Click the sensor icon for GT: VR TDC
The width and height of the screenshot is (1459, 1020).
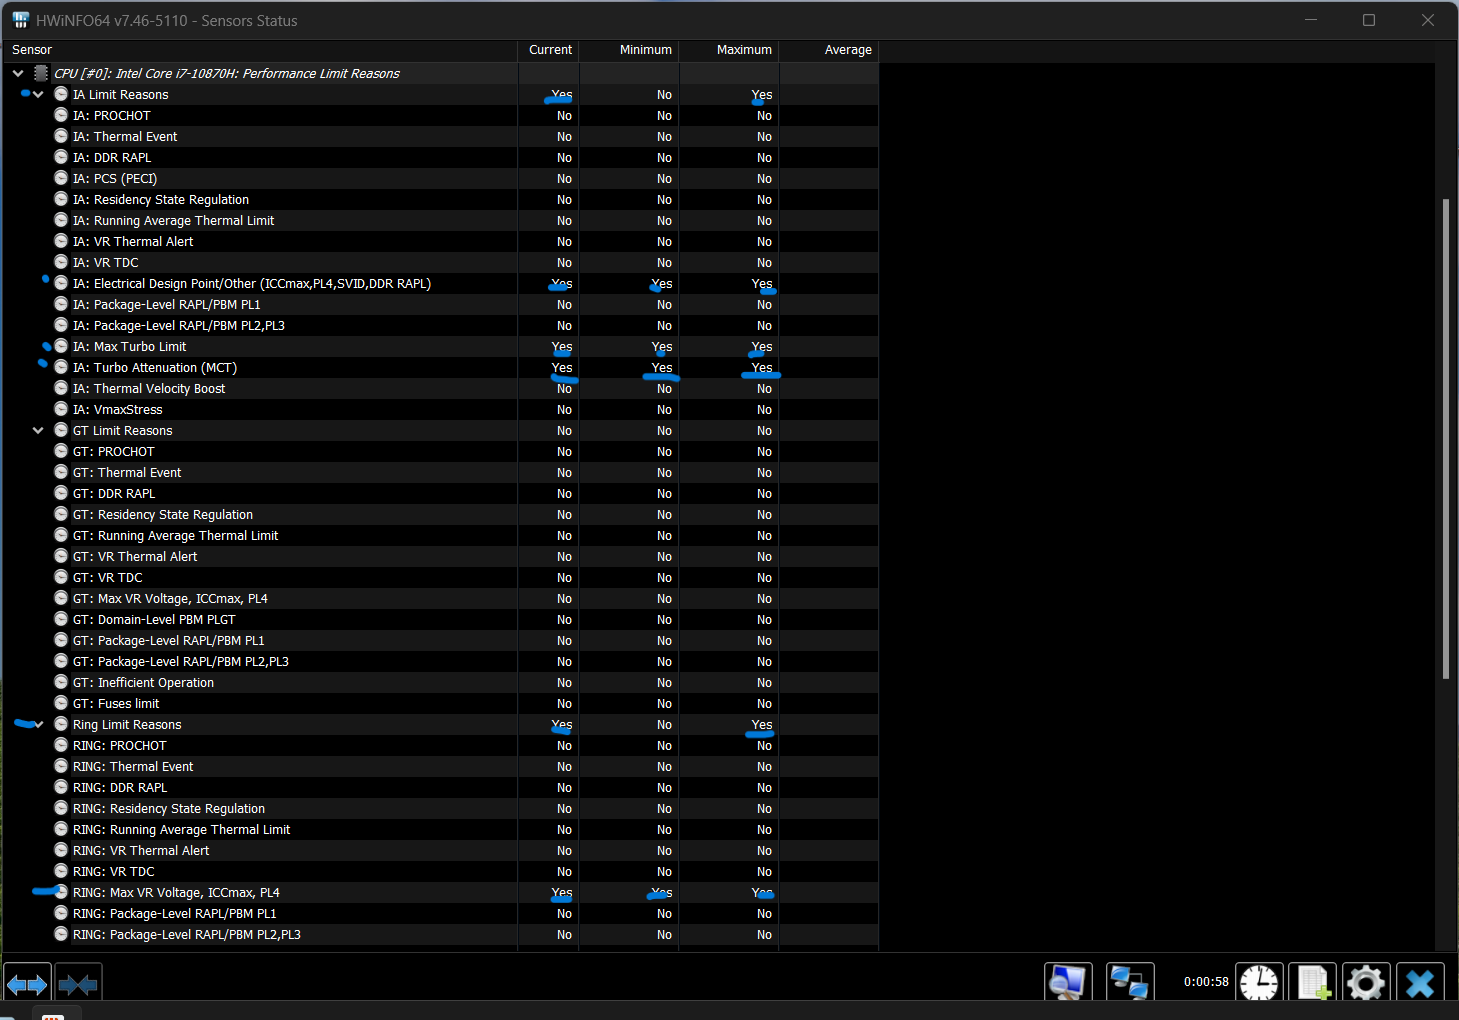coord(61,577)
